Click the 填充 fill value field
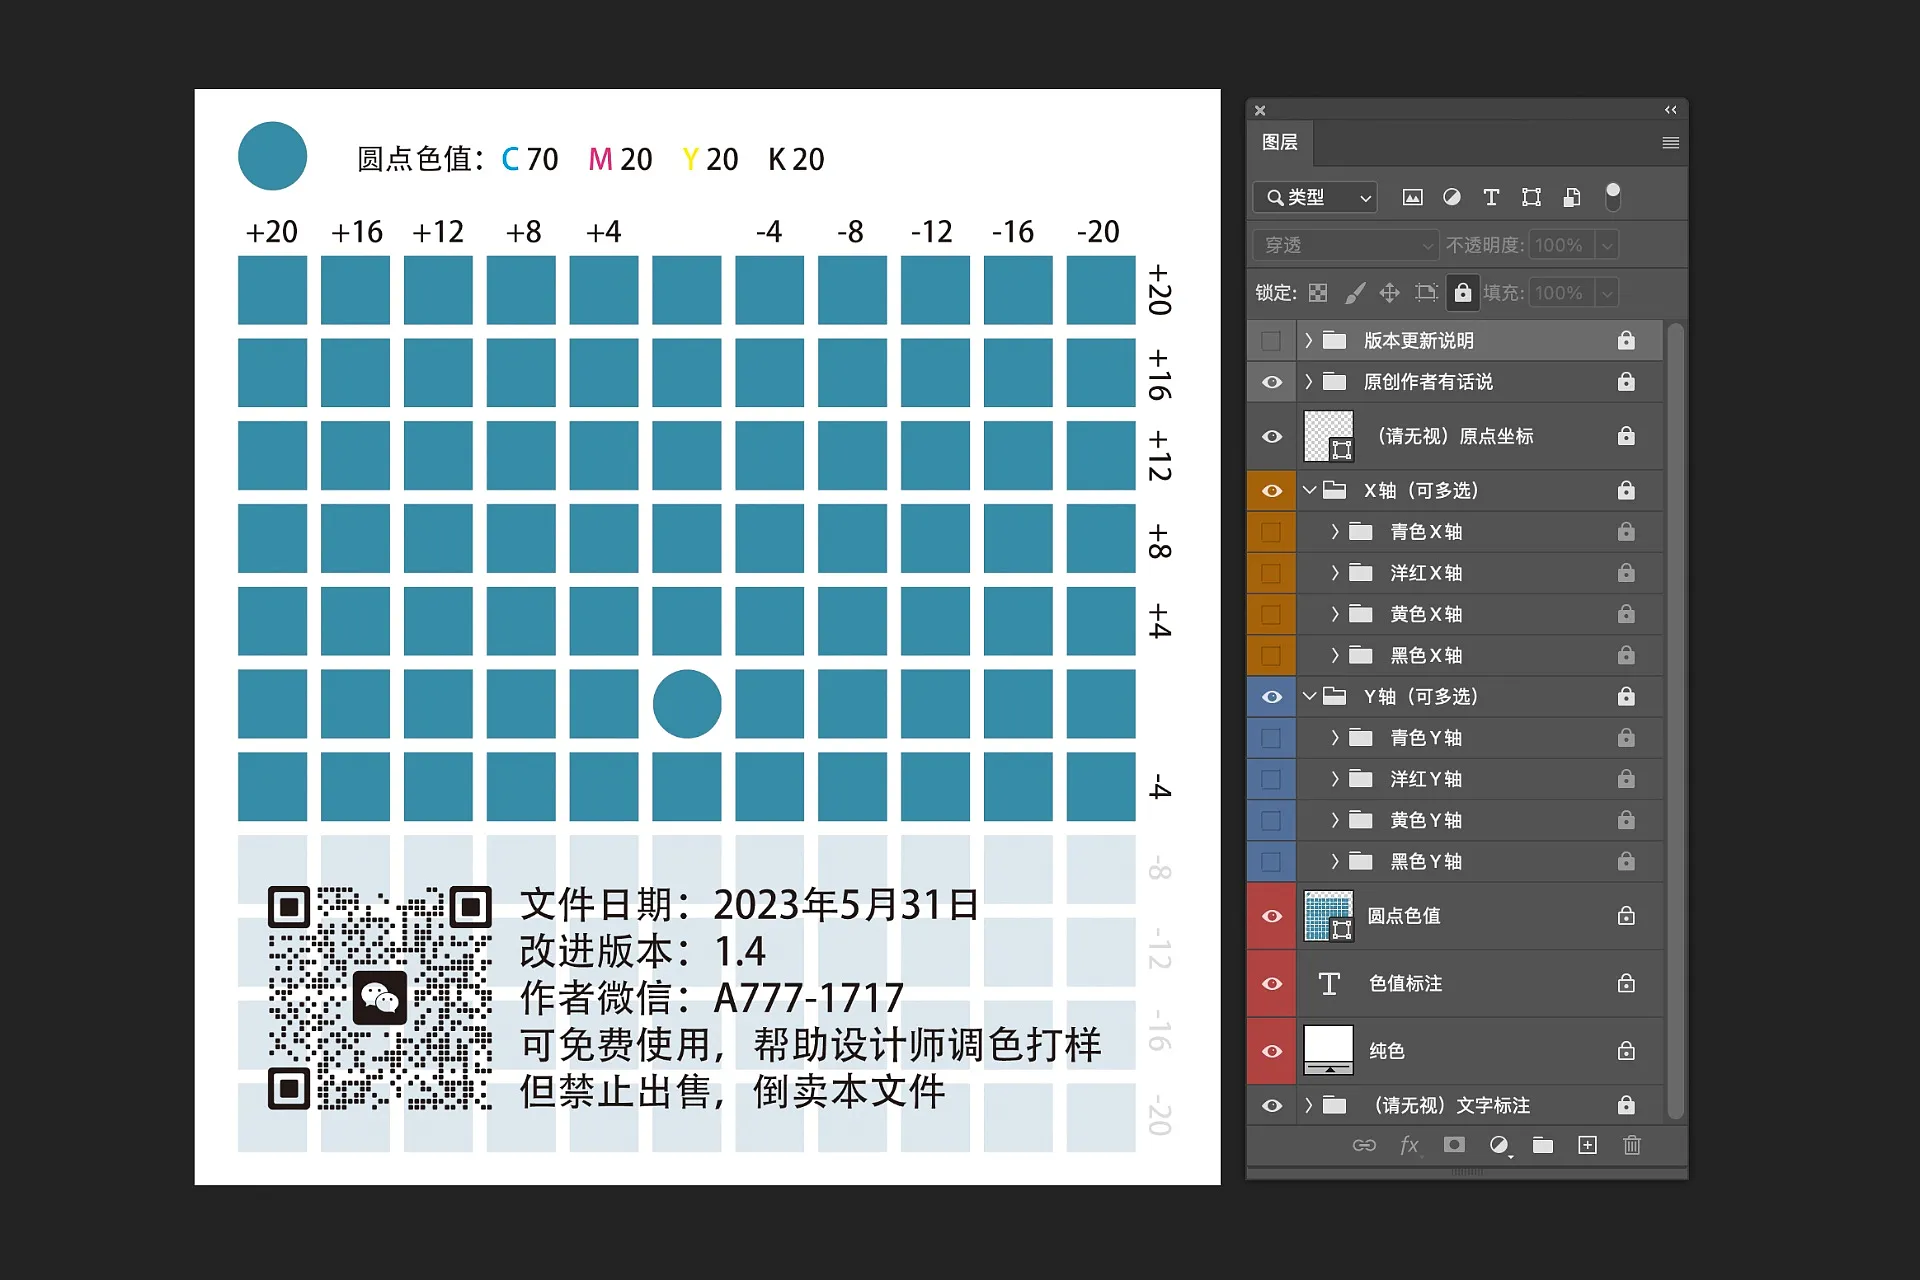Screen dimensions: 1920x1280 (1562, 293)
